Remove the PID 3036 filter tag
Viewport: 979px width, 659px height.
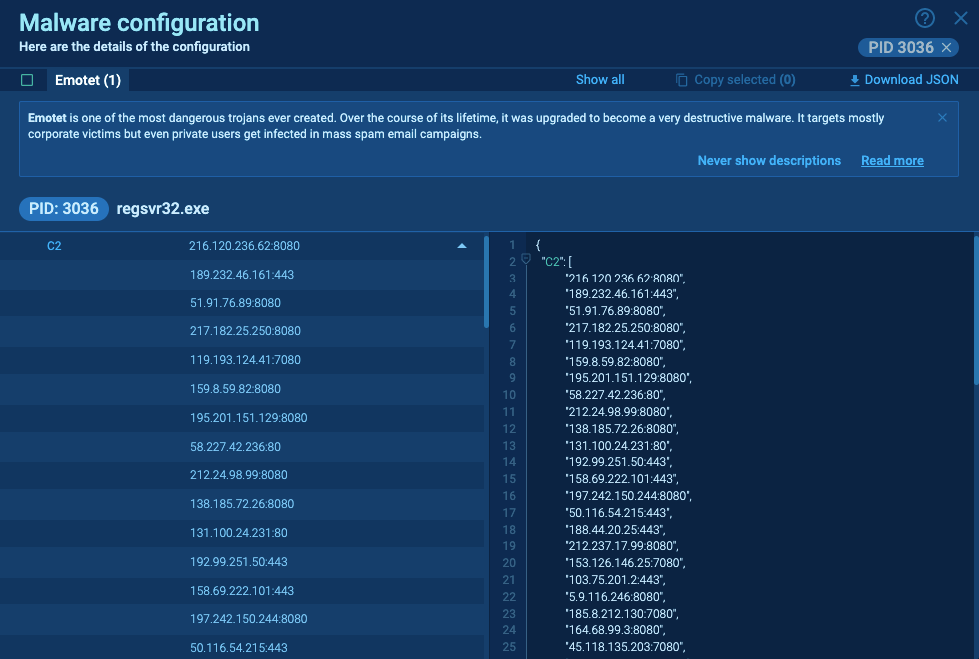pos(946,48)
